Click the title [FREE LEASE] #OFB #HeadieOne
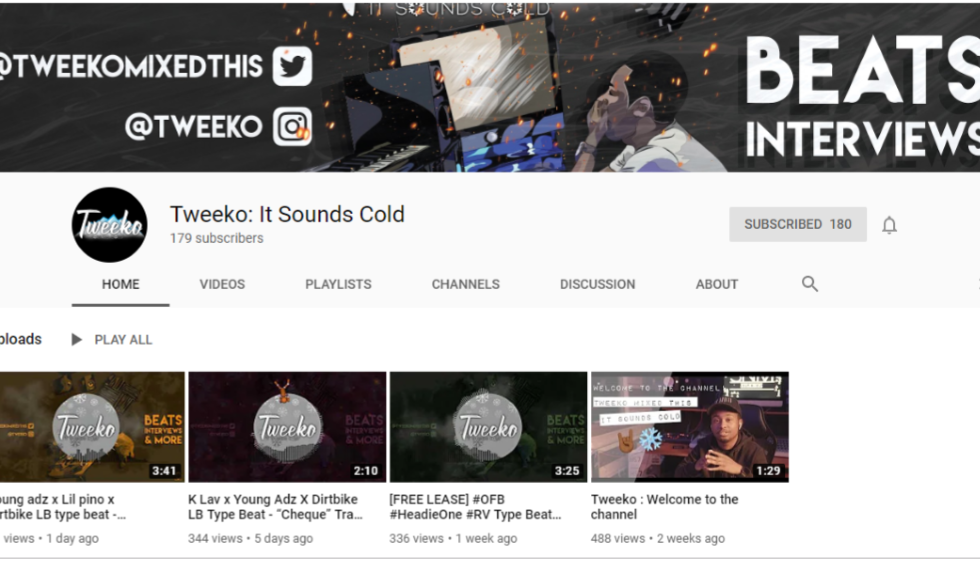The image size is (980, 561). [x=475, y=507]
